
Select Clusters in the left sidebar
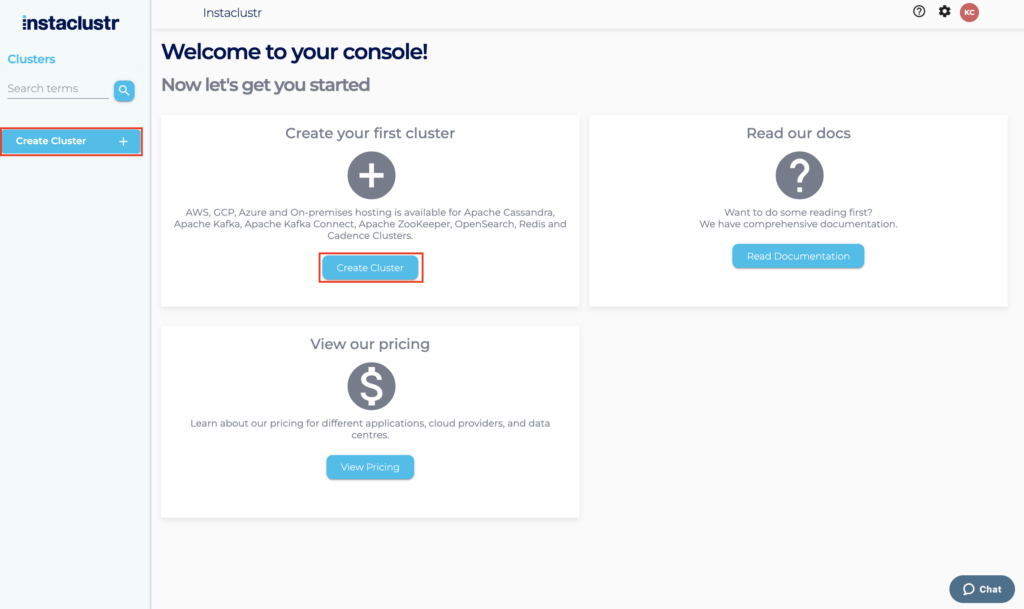pos(31,59)
